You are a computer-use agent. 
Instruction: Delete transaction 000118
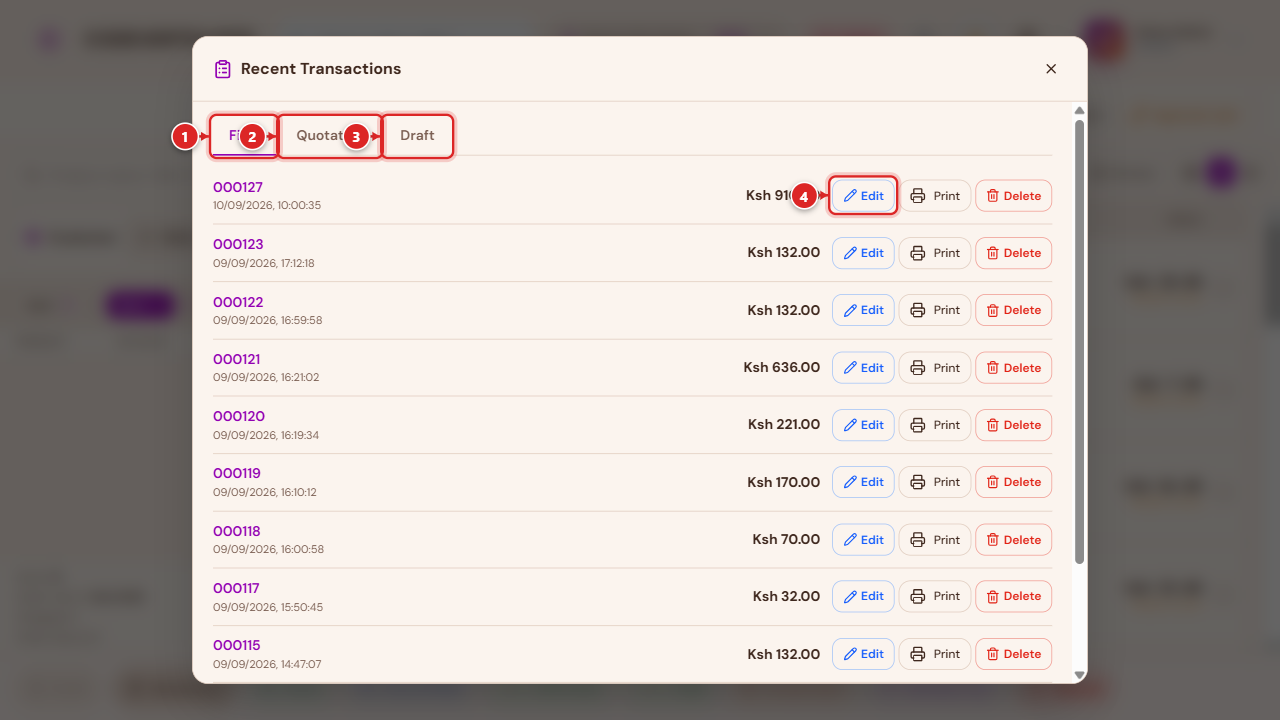click(1014, 540)
